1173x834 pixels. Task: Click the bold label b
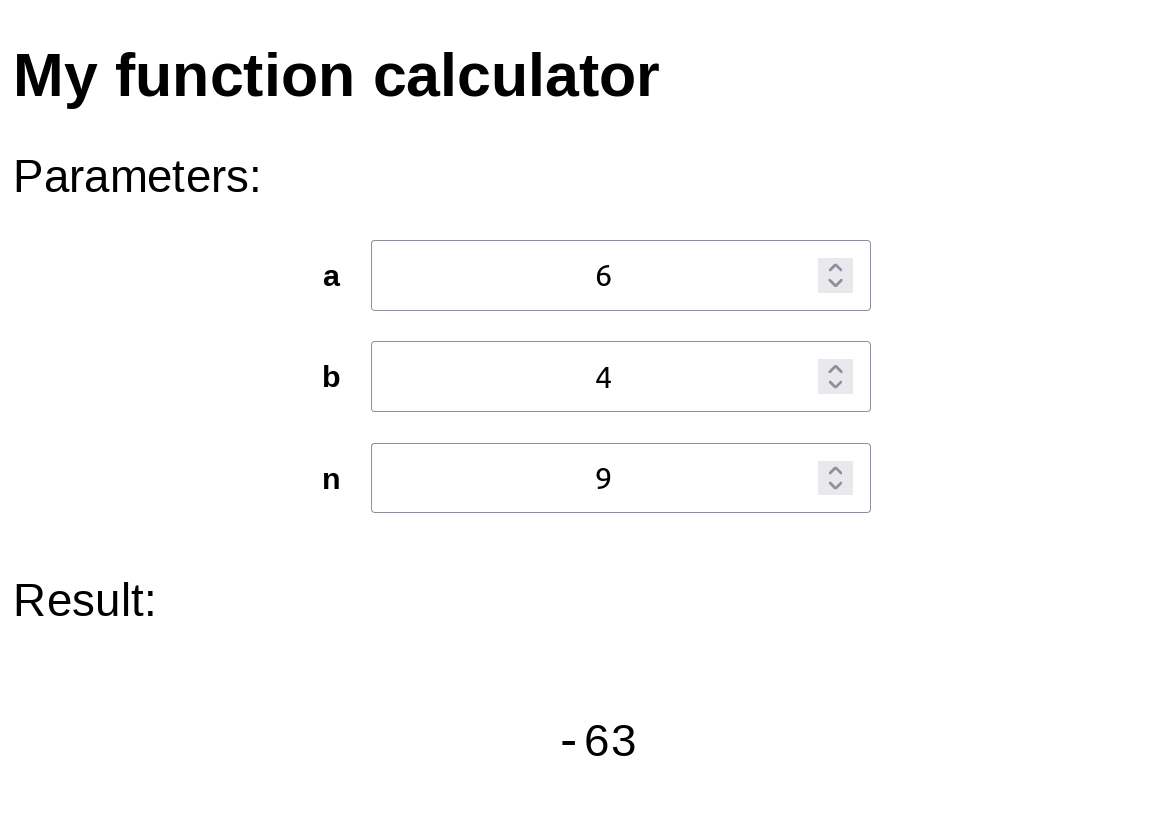(331, 377)
